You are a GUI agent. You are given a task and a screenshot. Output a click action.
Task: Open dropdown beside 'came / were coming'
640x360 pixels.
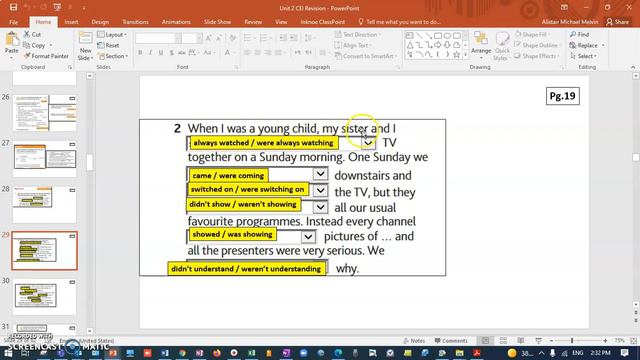[320, 174]
